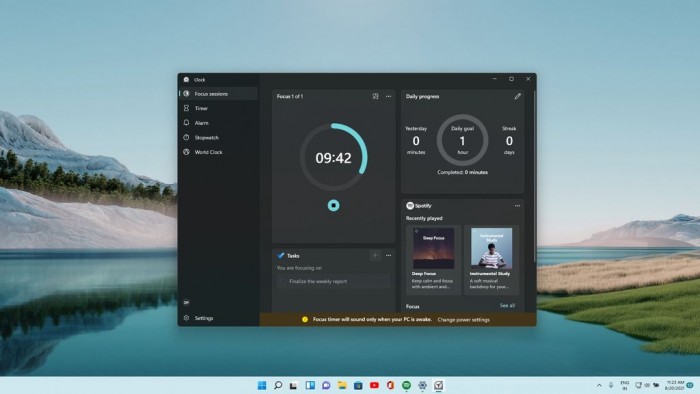Mark 'Finalize the weekly report' task complete
This screenshot has height=394, width=700.
tap(283, 281)
